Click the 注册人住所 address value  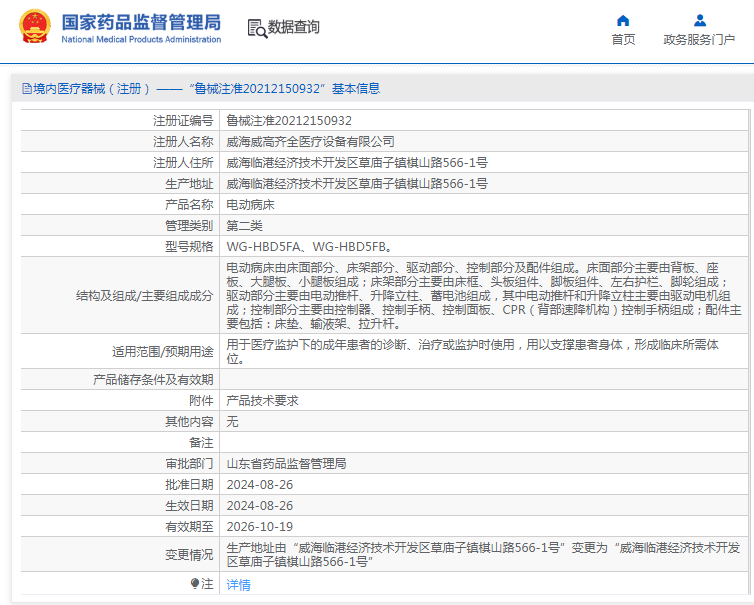[x=357, y=163]
